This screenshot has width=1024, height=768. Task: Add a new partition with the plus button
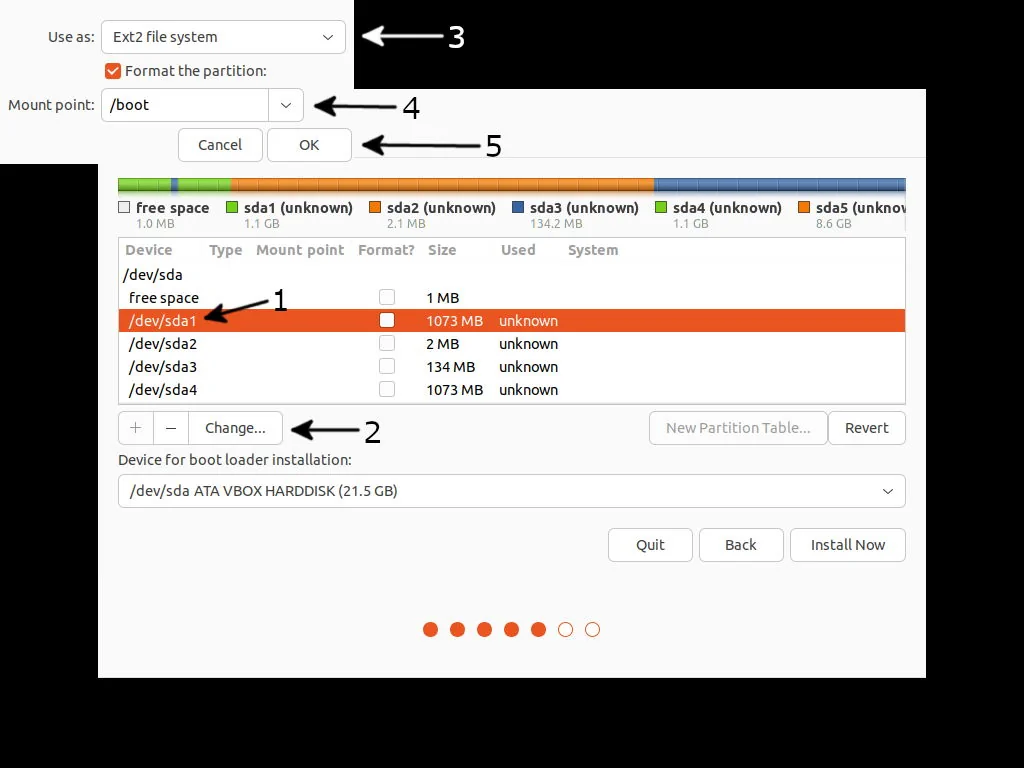pos(135,427)
